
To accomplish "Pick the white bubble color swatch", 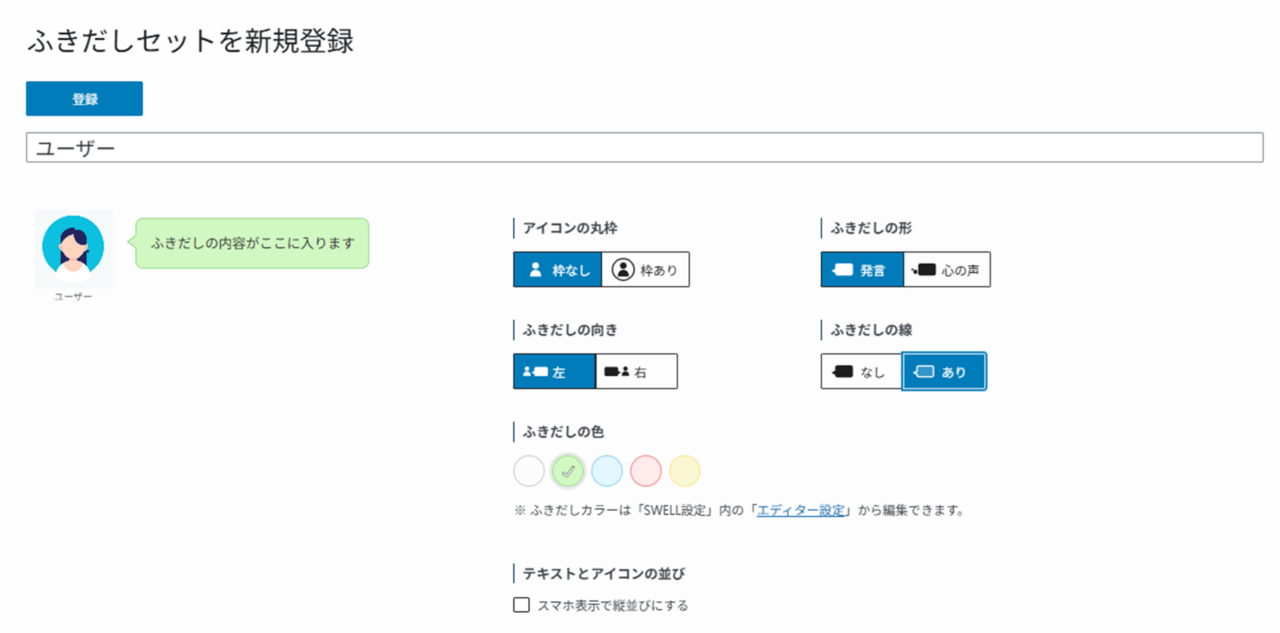I will [529, 471].
